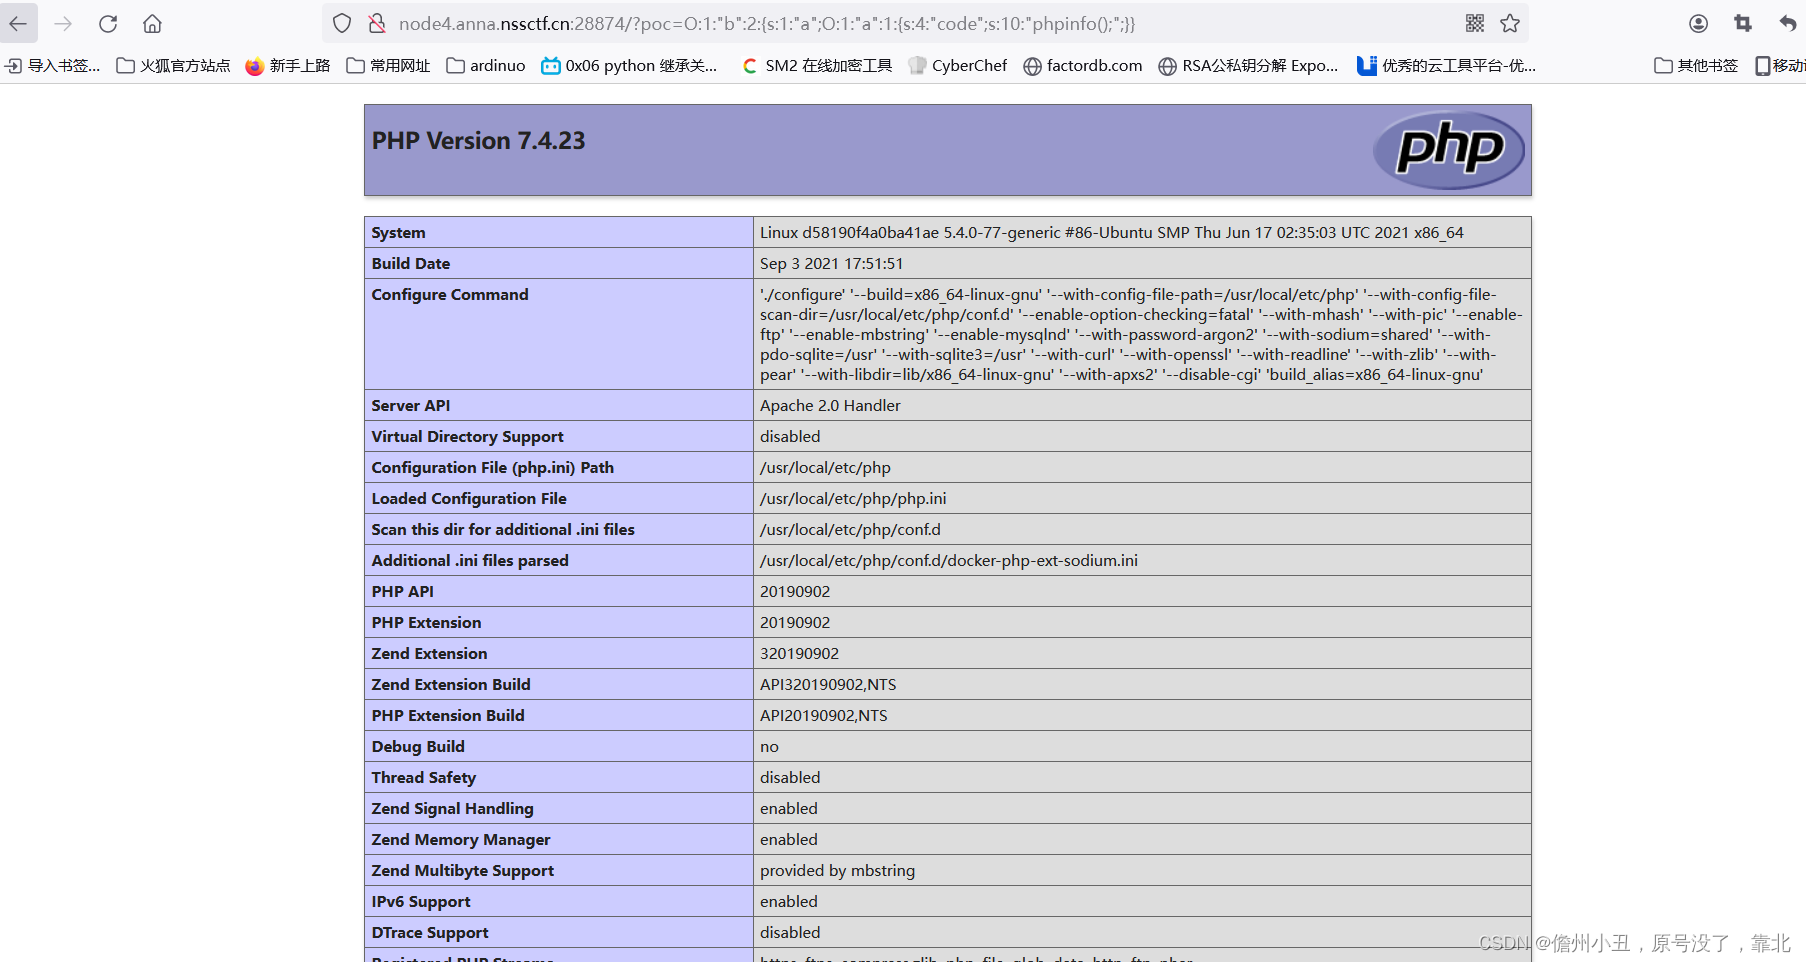Select the Server API label

click(410, 405)
